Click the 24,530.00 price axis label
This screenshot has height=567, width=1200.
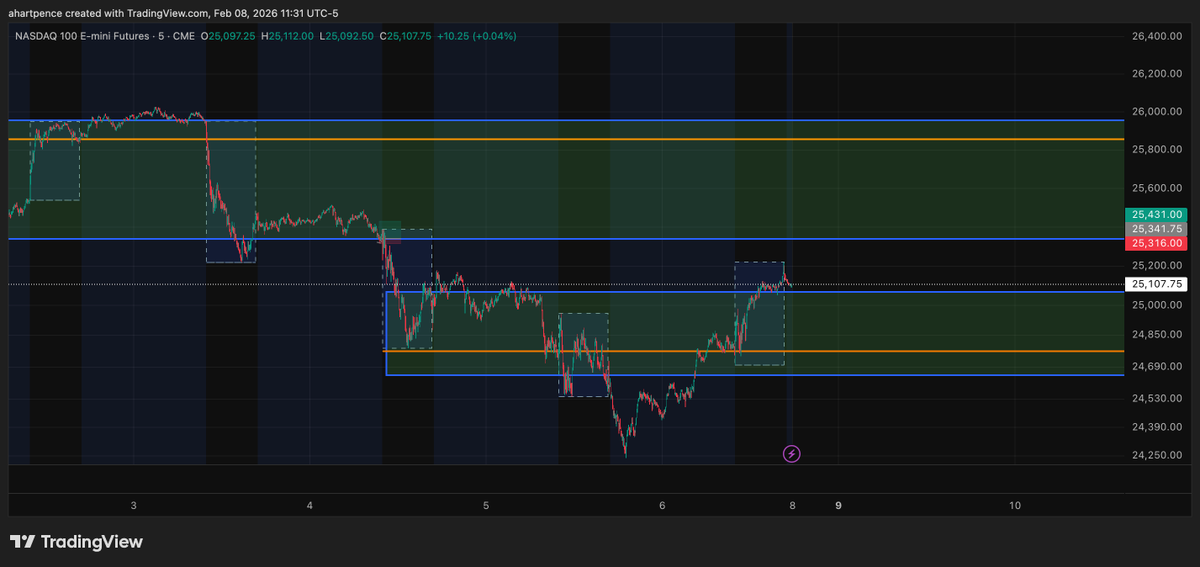coord(1158,399)
